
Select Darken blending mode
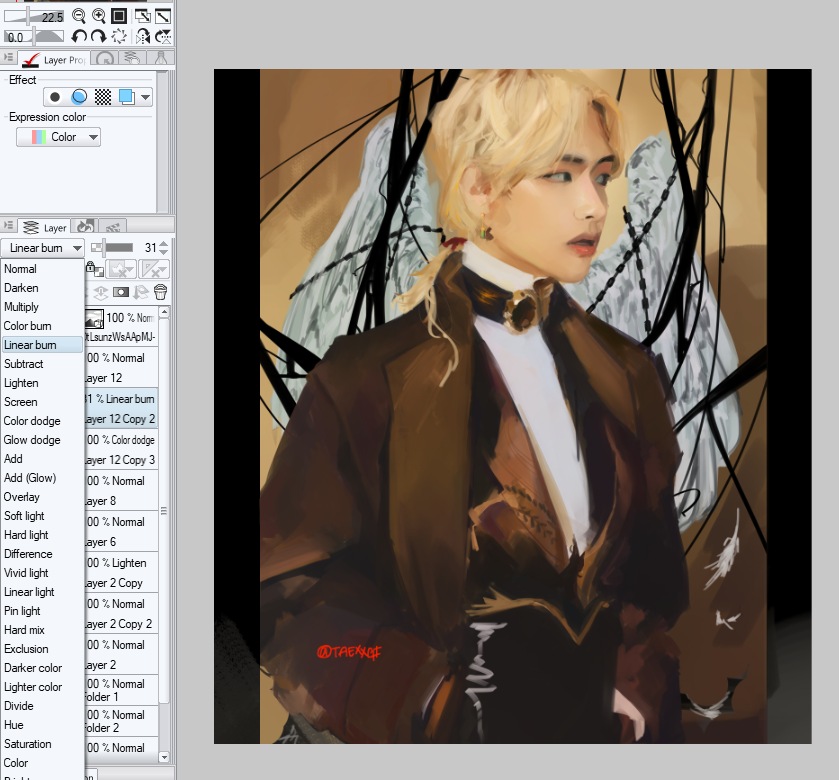tap(42, 288)
